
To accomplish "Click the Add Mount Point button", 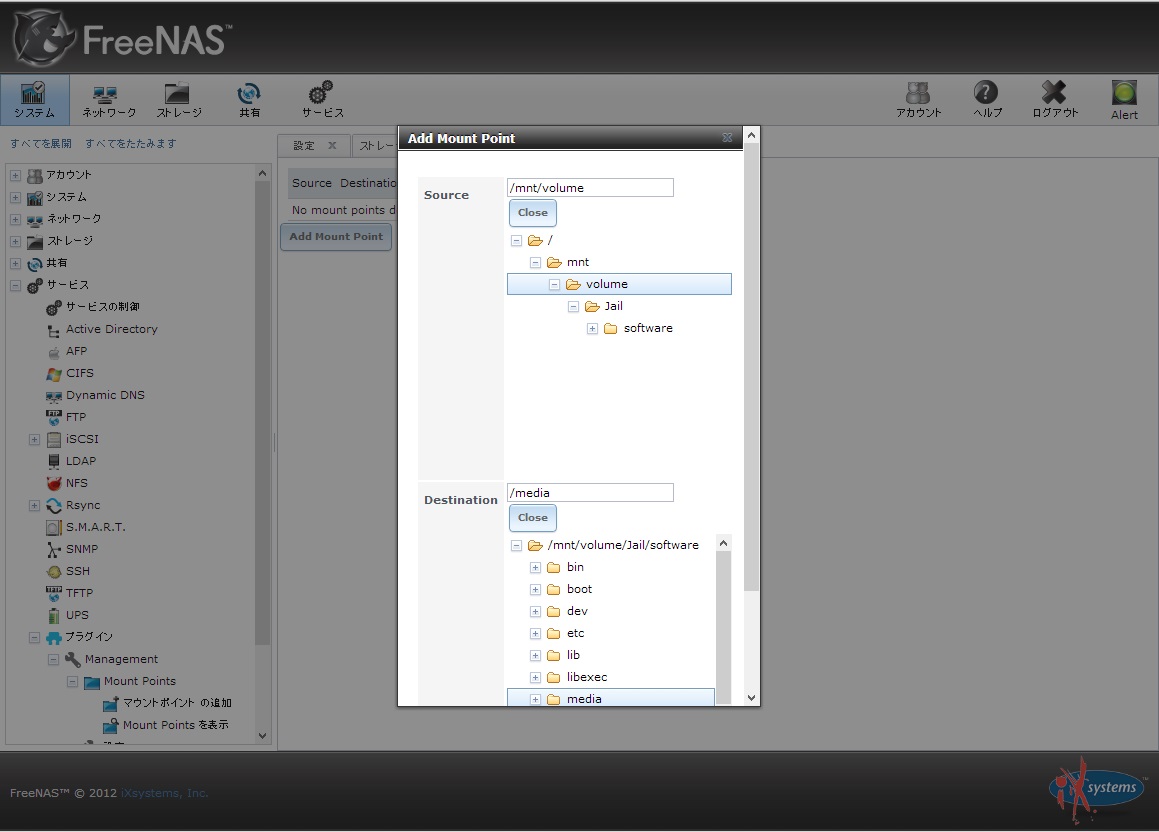I will click(336, 236).
